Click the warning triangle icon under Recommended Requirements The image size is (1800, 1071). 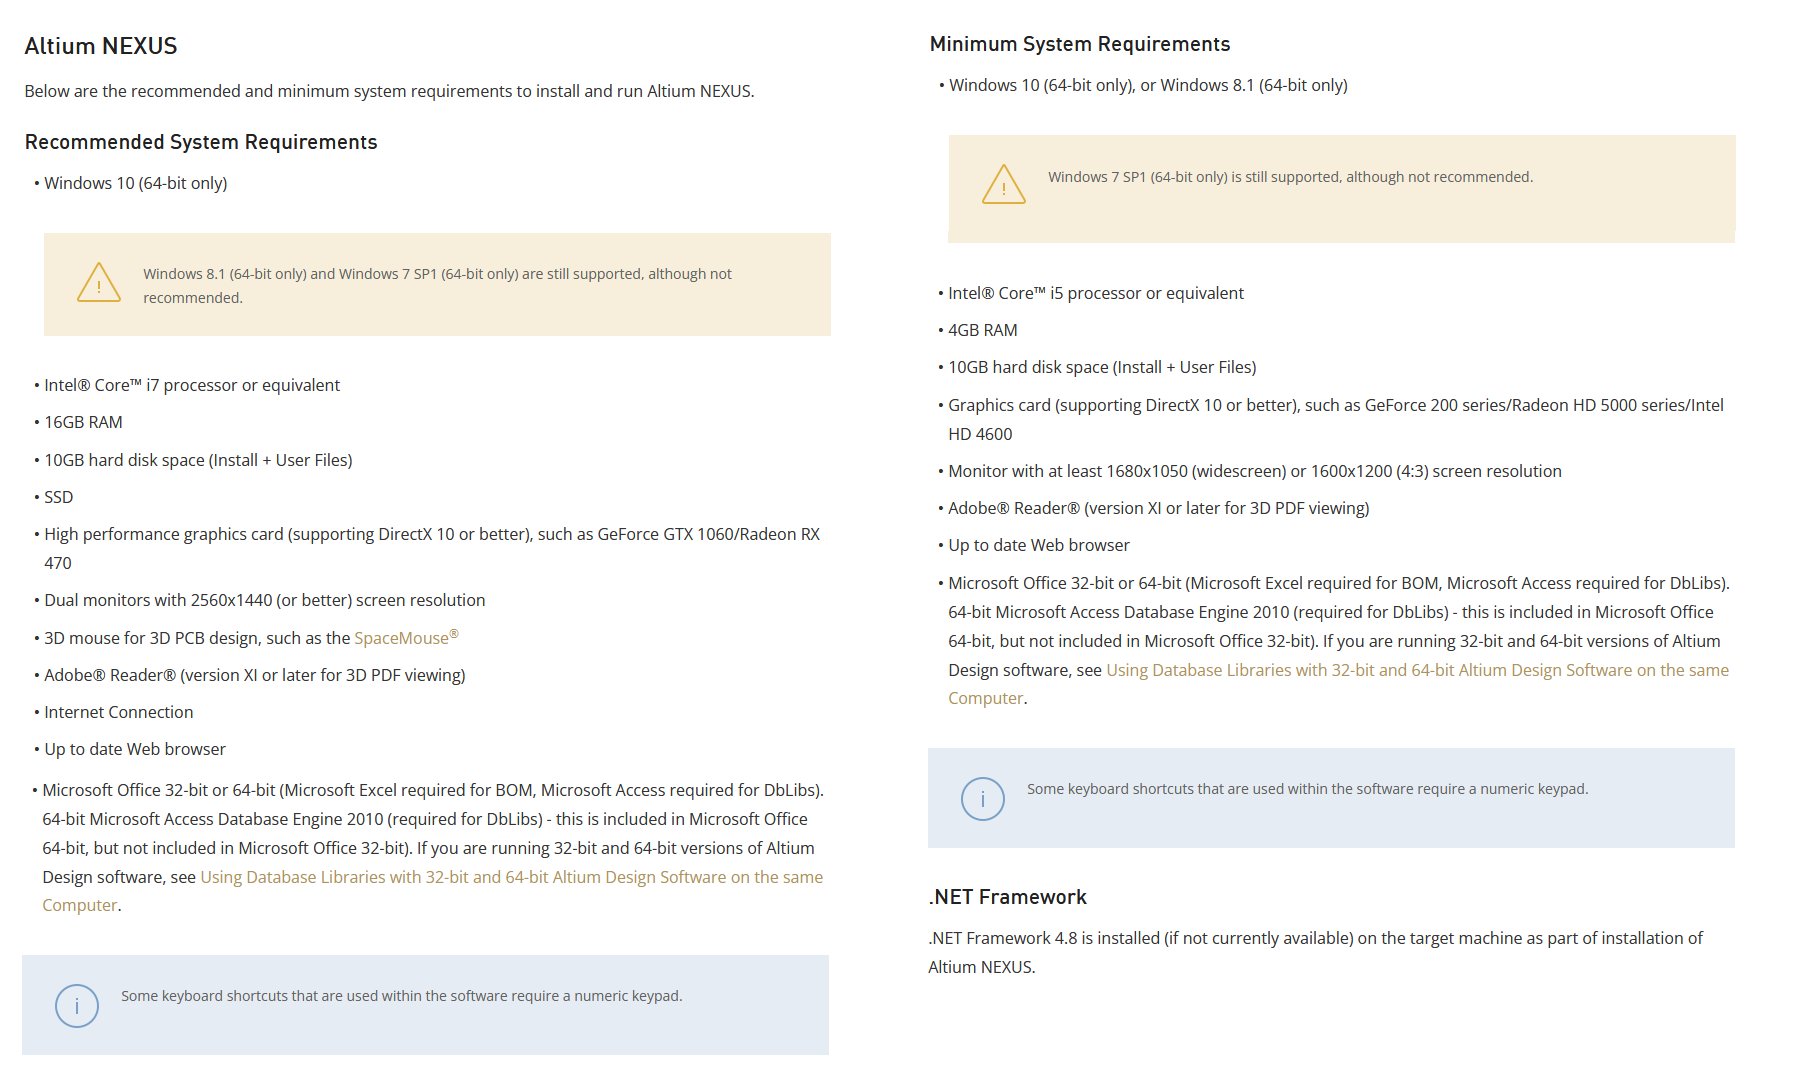point(99,283)
